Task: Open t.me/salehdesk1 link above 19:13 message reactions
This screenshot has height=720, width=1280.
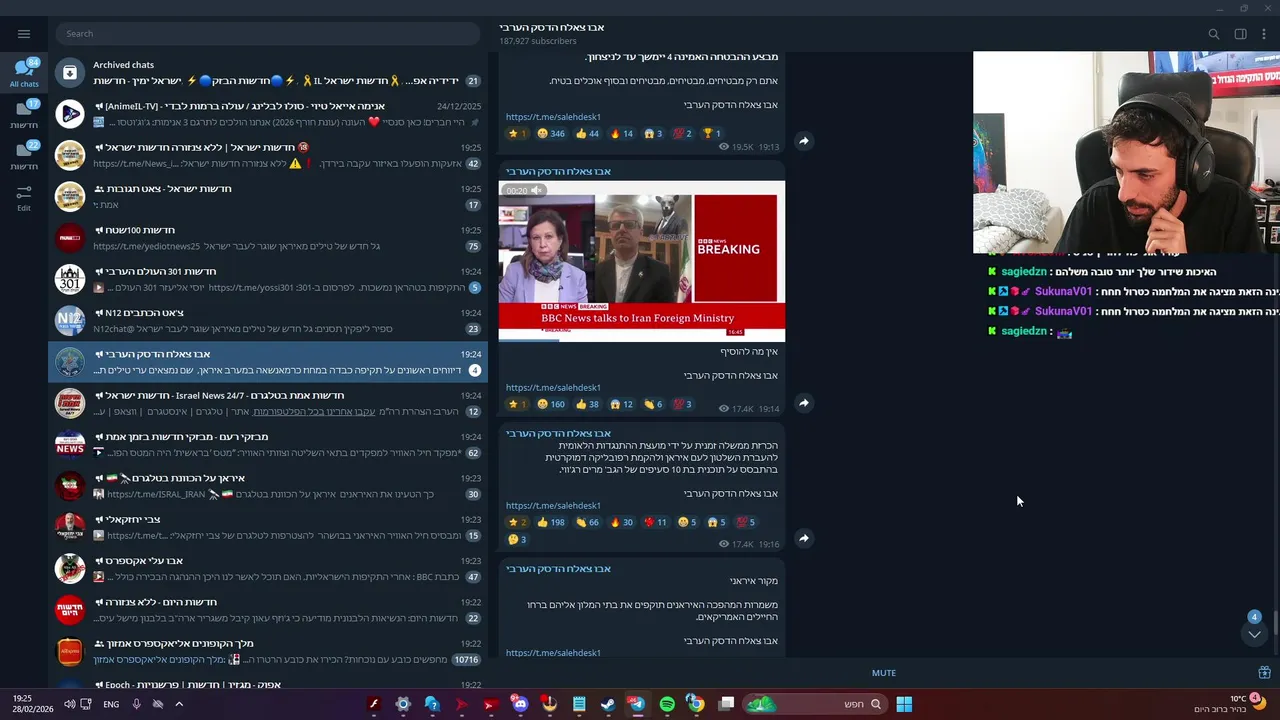Action: click(x=553, y=117)
